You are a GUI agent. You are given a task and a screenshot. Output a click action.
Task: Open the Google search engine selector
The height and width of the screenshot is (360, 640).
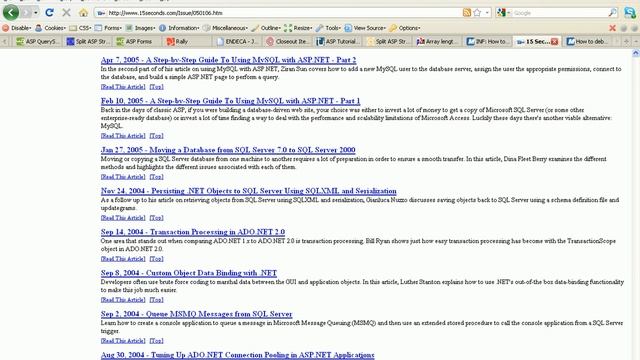503,13
